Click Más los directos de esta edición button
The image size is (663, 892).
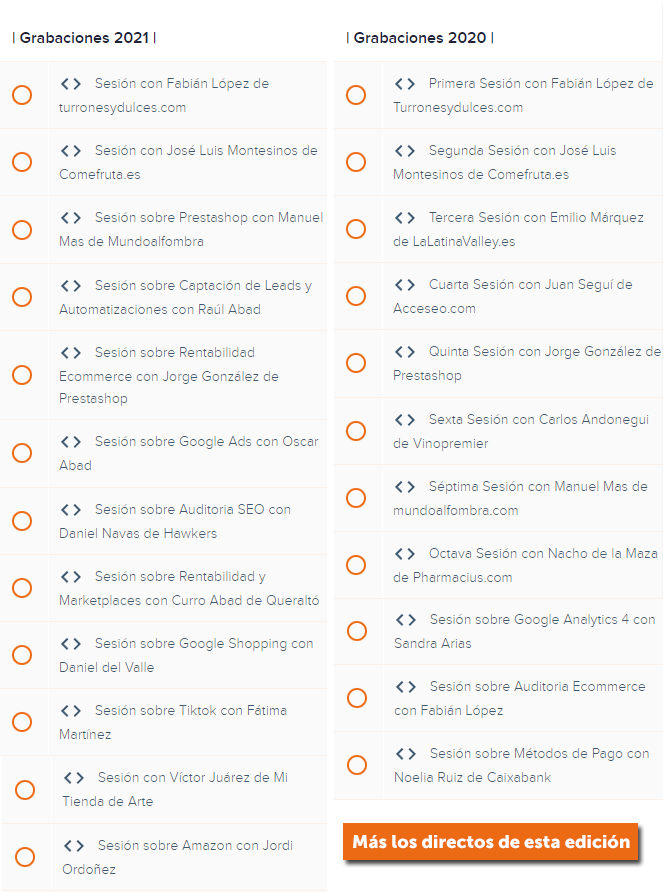[491, 842]
